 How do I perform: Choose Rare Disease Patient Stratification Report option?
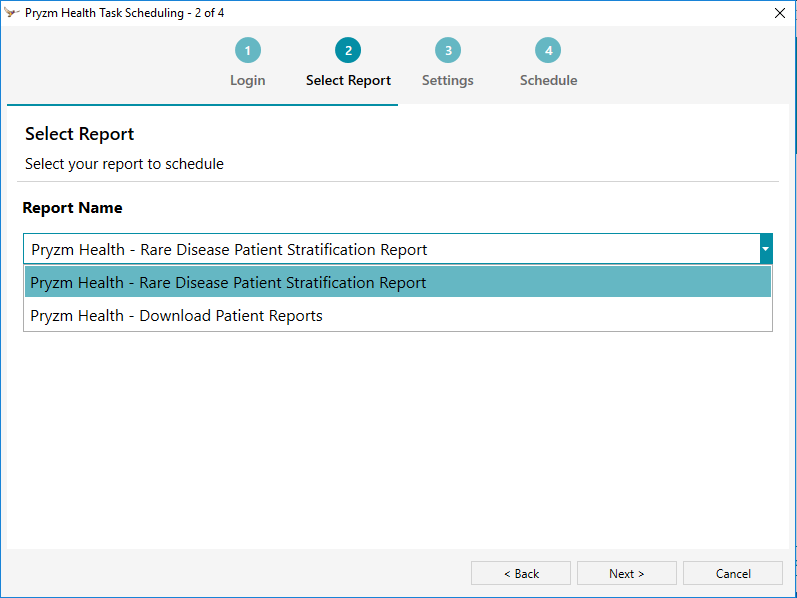point(398,282)
